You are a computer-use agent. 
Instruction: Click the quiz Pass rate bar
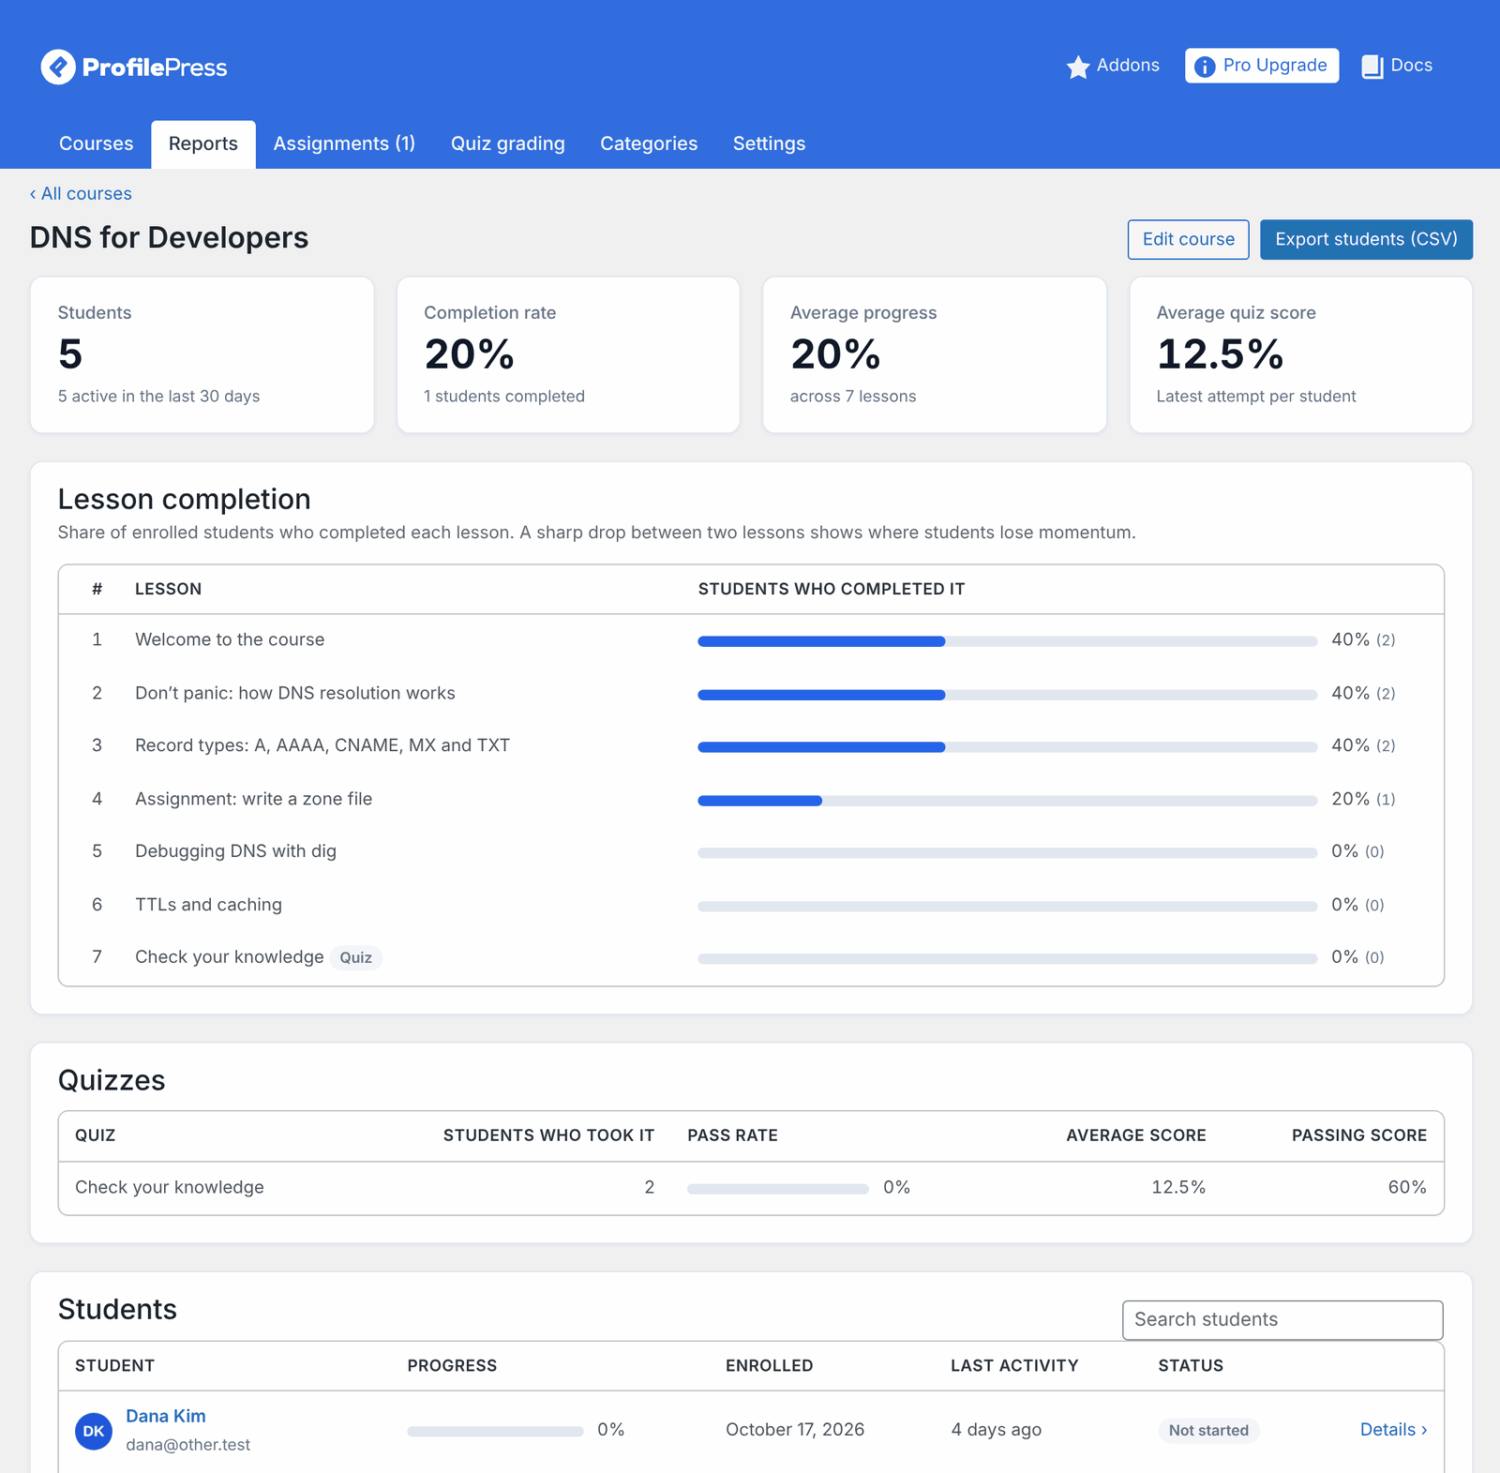[x=778, y=1189]
